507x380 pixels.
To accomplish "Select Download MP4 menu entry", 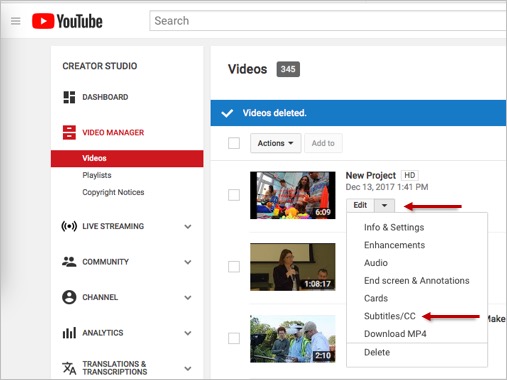I will point(395,334).
